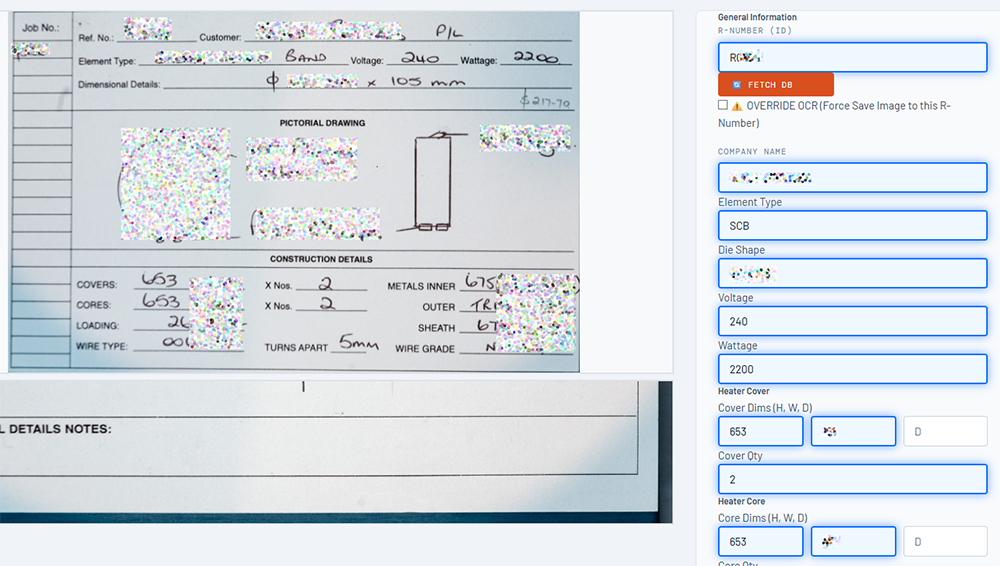Click the empty Cover Dims D field
Viewport: 1000px width, 566px height.
click(945, 431)
